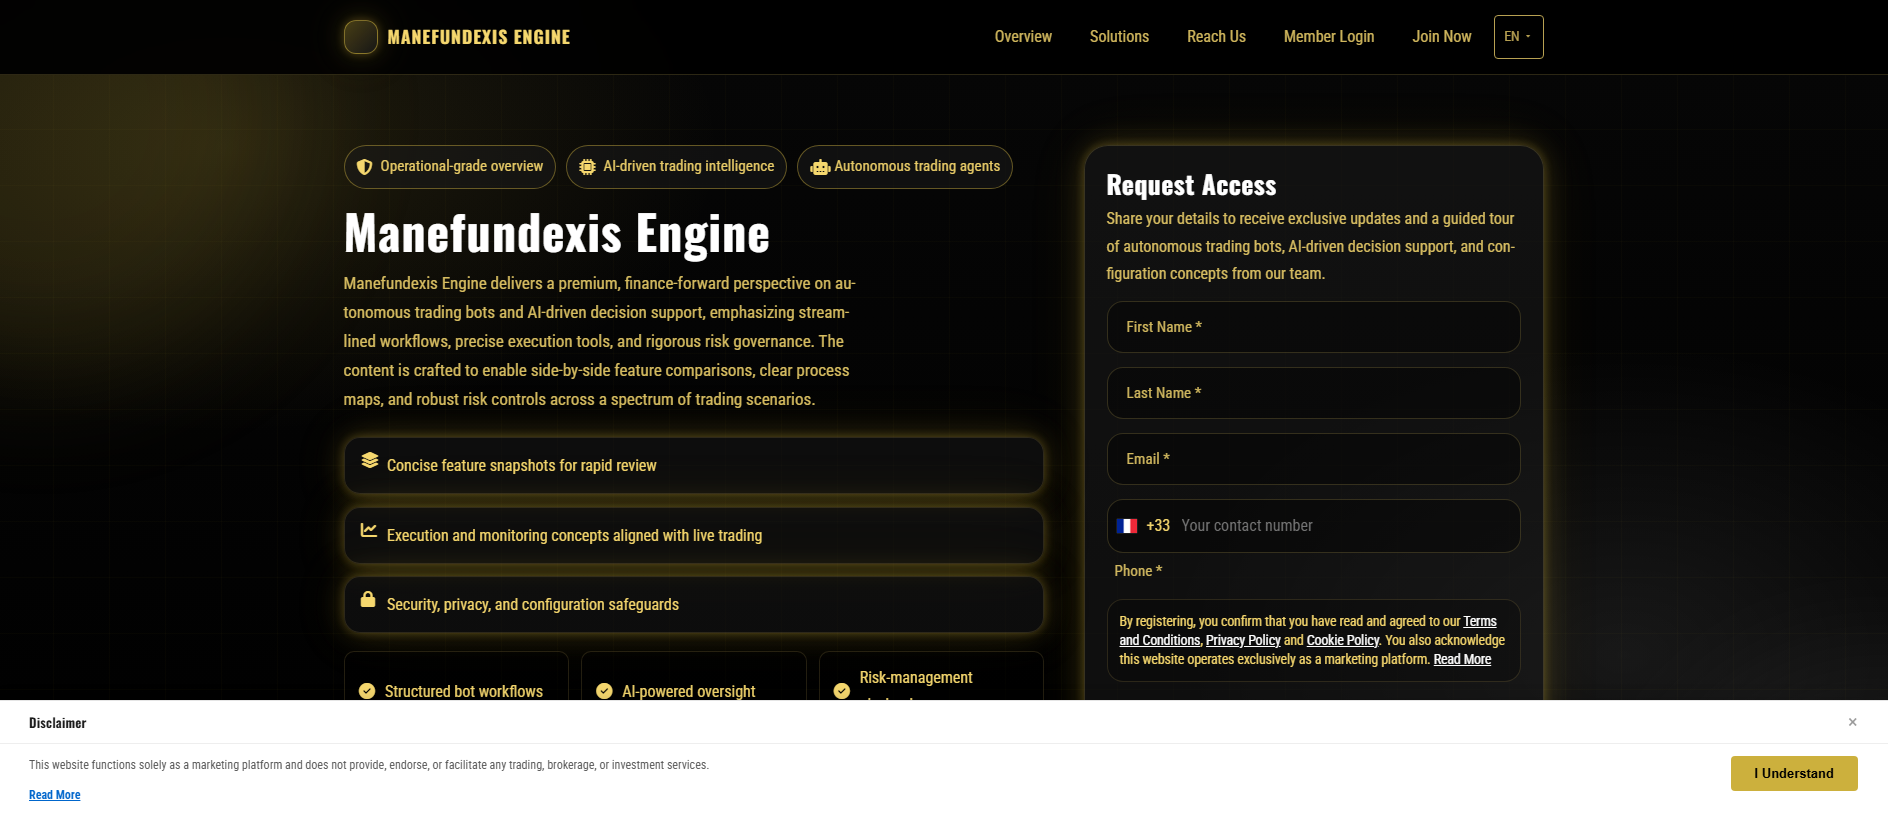
Task: Open Member Login
Action: click(1329, 37)
